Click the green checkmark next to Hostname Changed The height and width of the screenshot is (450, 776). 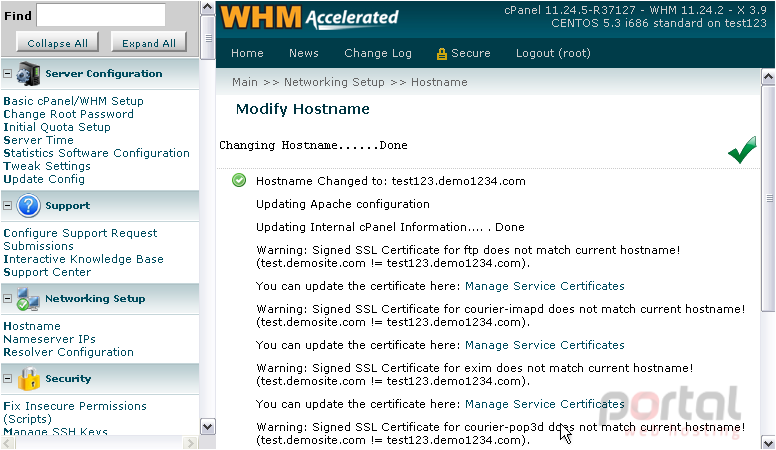[239, 180]
